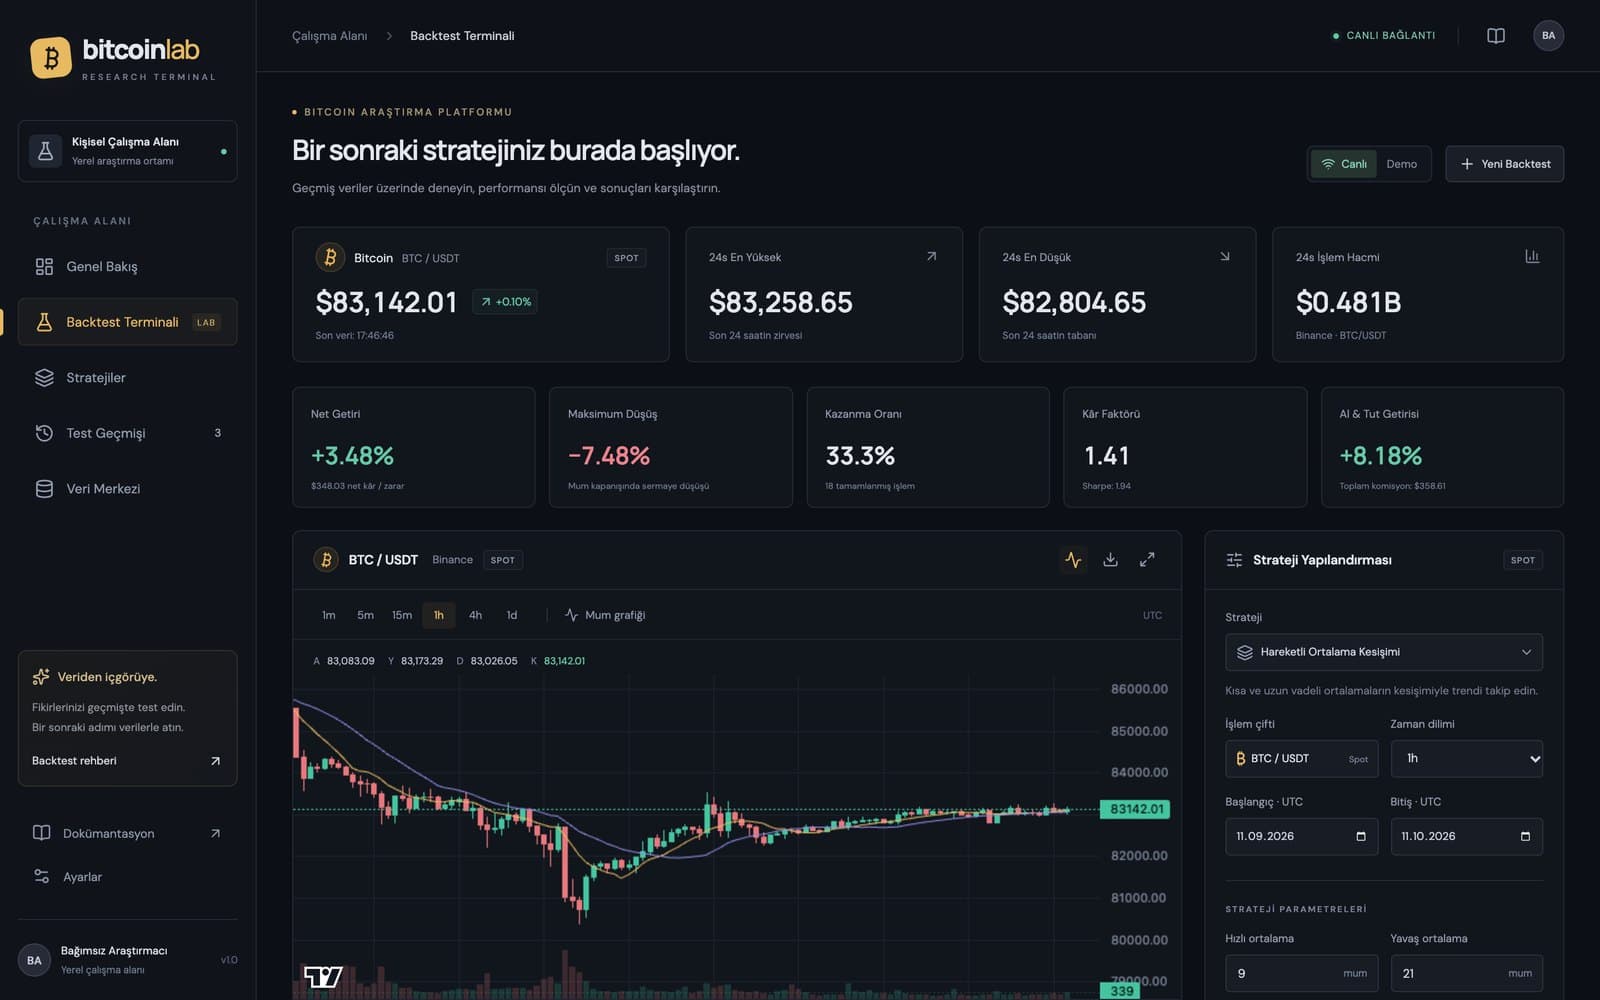Switch to Demo mode
The image size is (1600, 1000).
point(1401,164)
